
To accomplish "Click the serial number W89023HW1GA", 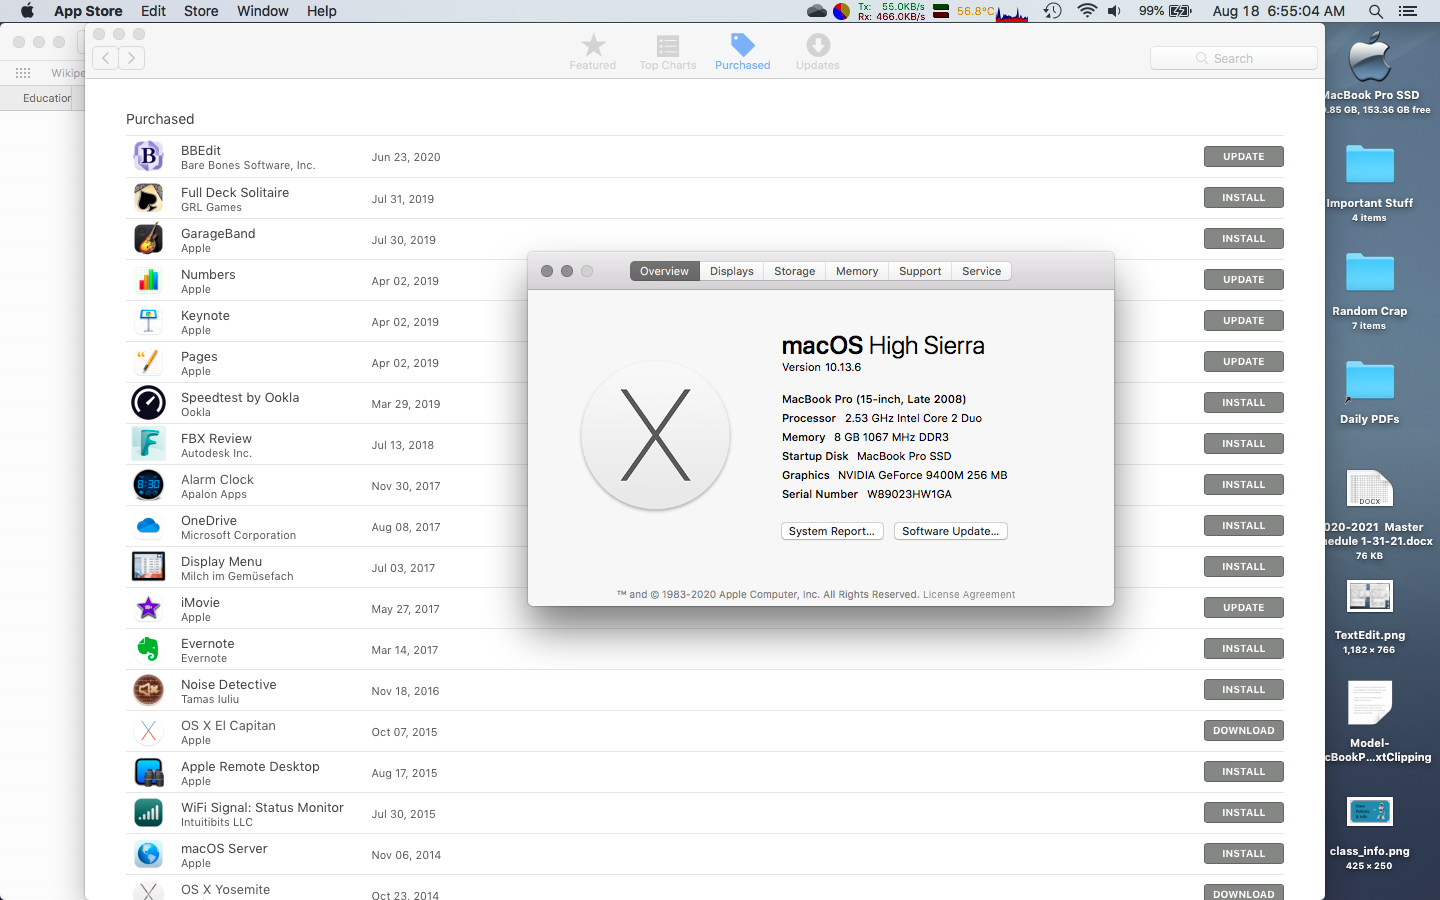I will click(909, 494).
